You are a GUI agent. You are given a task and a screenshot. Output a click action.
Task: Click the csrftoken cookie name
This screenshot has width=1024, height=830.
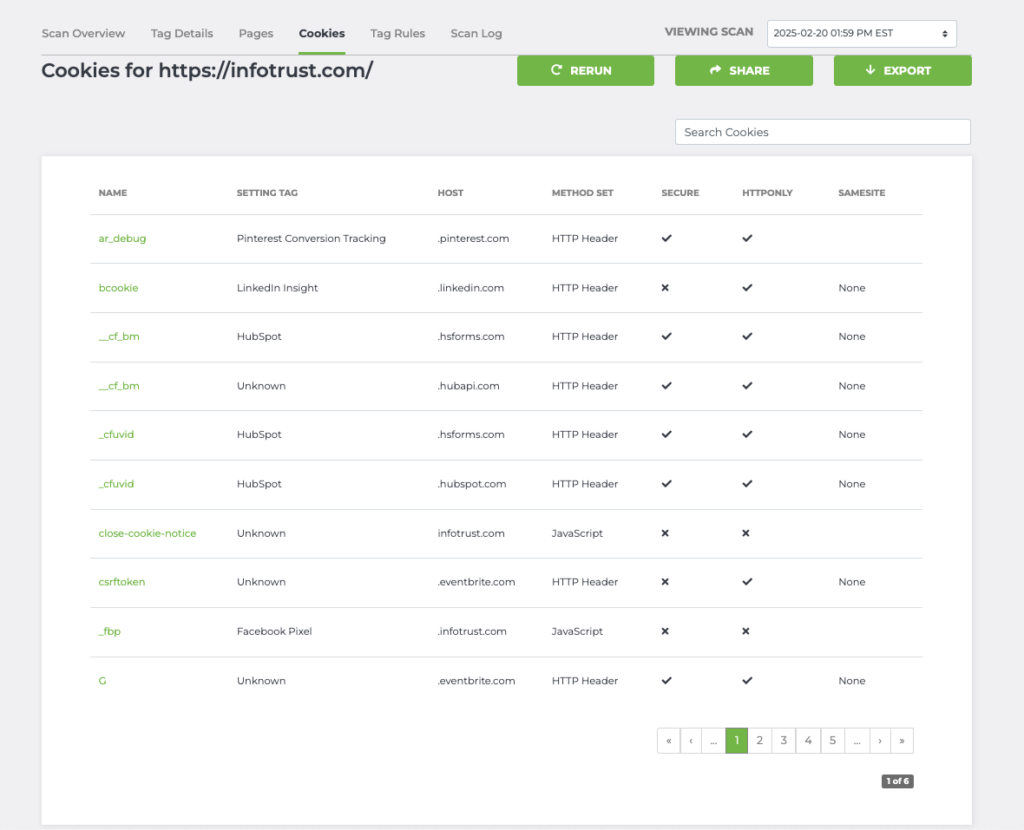[x=122, y=582]
